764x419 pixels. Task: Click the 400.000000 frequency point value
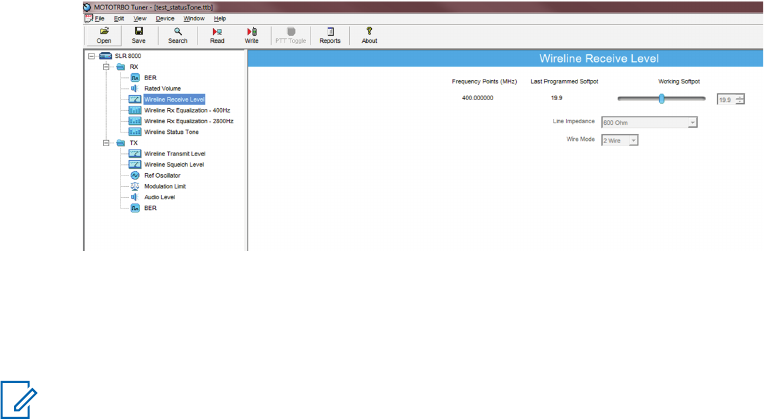tap(478, 98)
